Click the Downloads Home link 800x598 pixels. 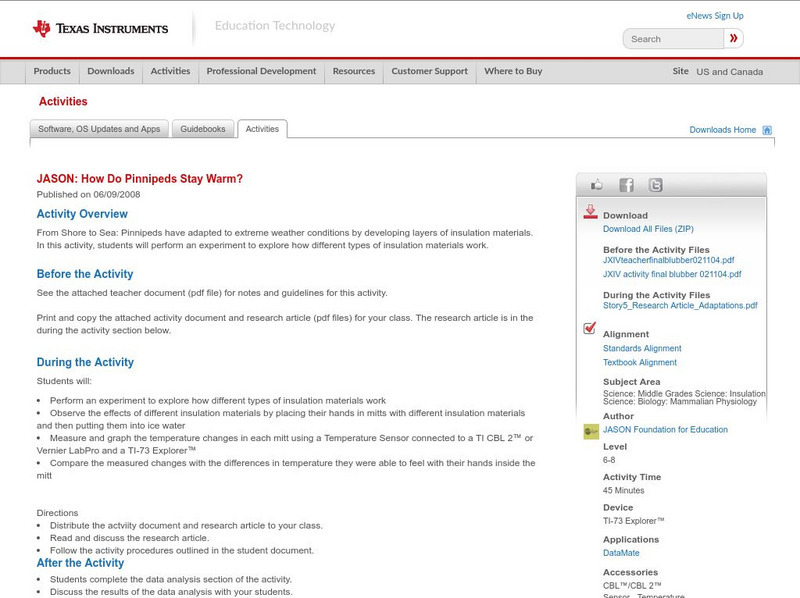click(722, 130)
